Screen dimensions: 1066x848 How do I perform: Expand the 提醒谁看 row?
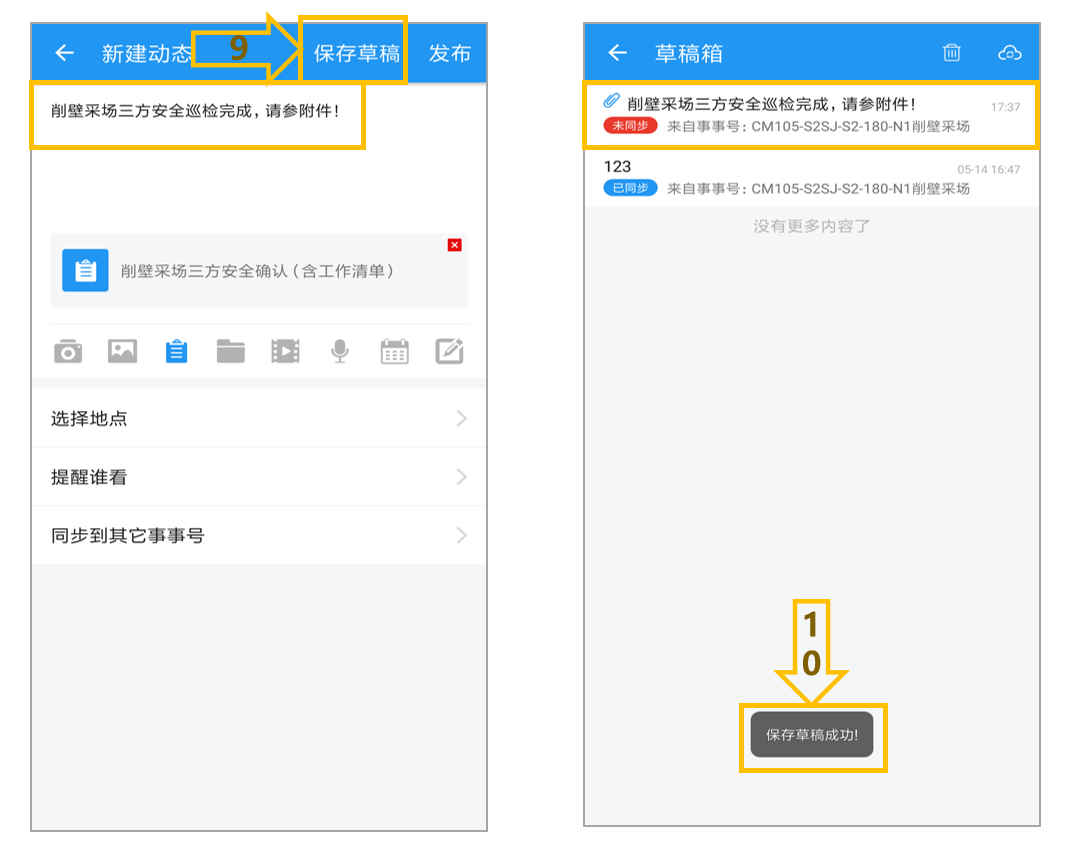click(x=259, y=477)
